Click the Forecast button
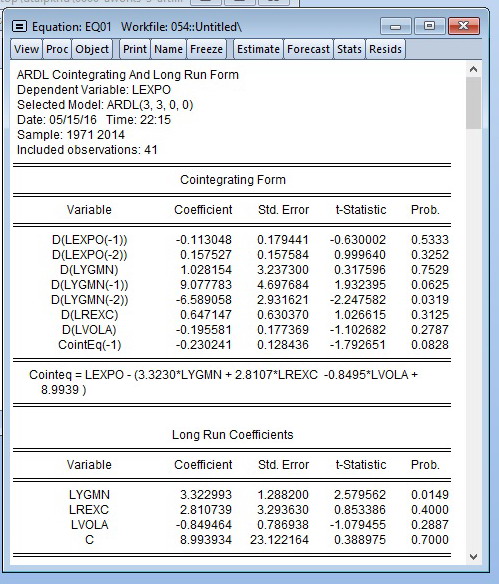This screenshot has height=584, width=499. pyautogui.click(x=308, y=49)
